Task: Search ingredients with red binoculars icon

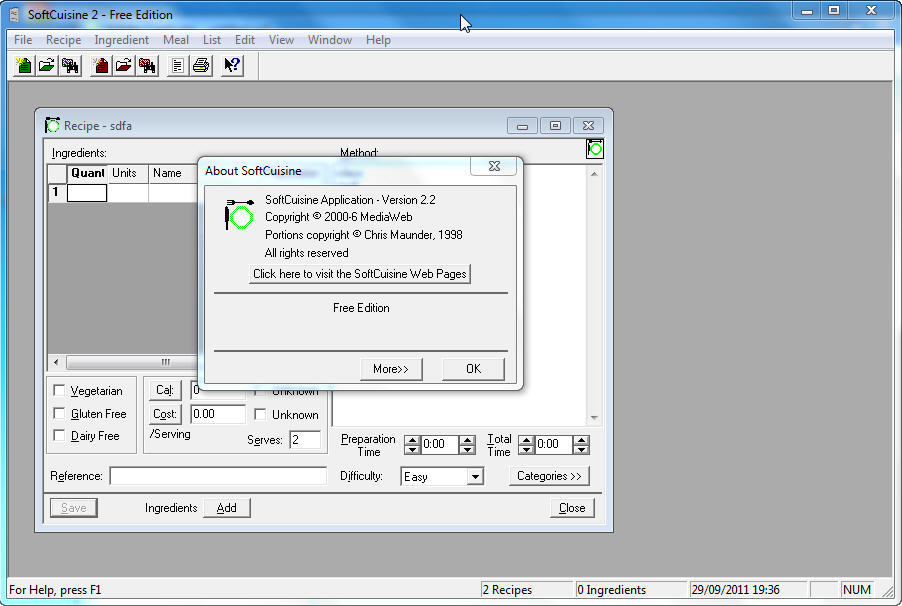Action: [147, 66]
